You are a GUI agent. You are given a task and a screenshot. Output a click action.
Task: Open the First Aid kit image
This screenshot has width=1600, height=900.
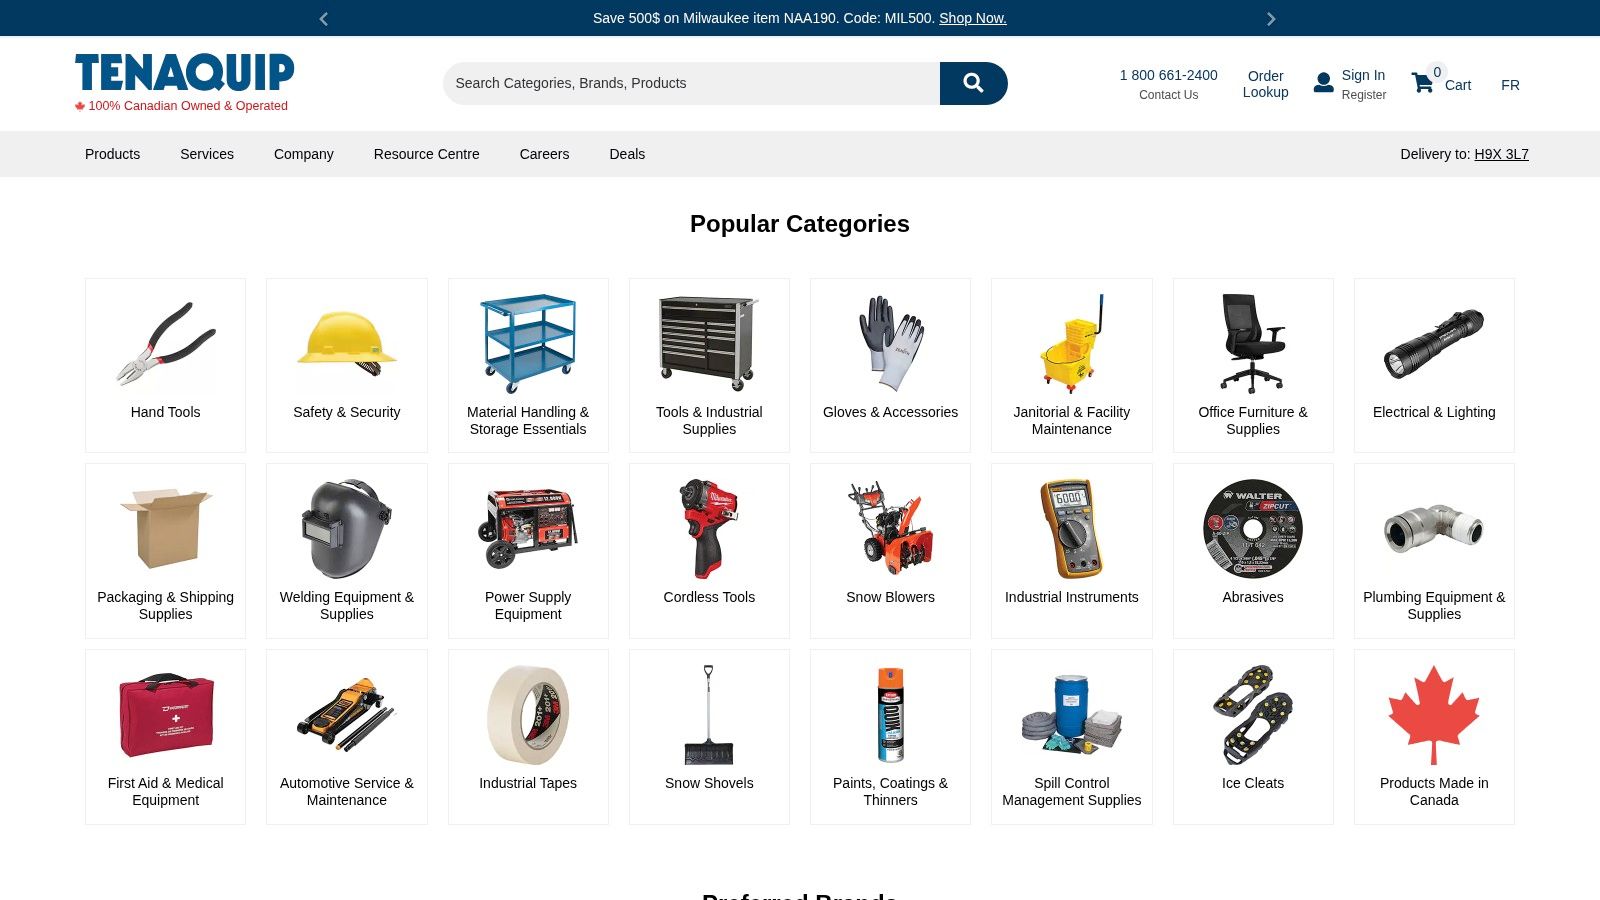[x=166, y=714]
